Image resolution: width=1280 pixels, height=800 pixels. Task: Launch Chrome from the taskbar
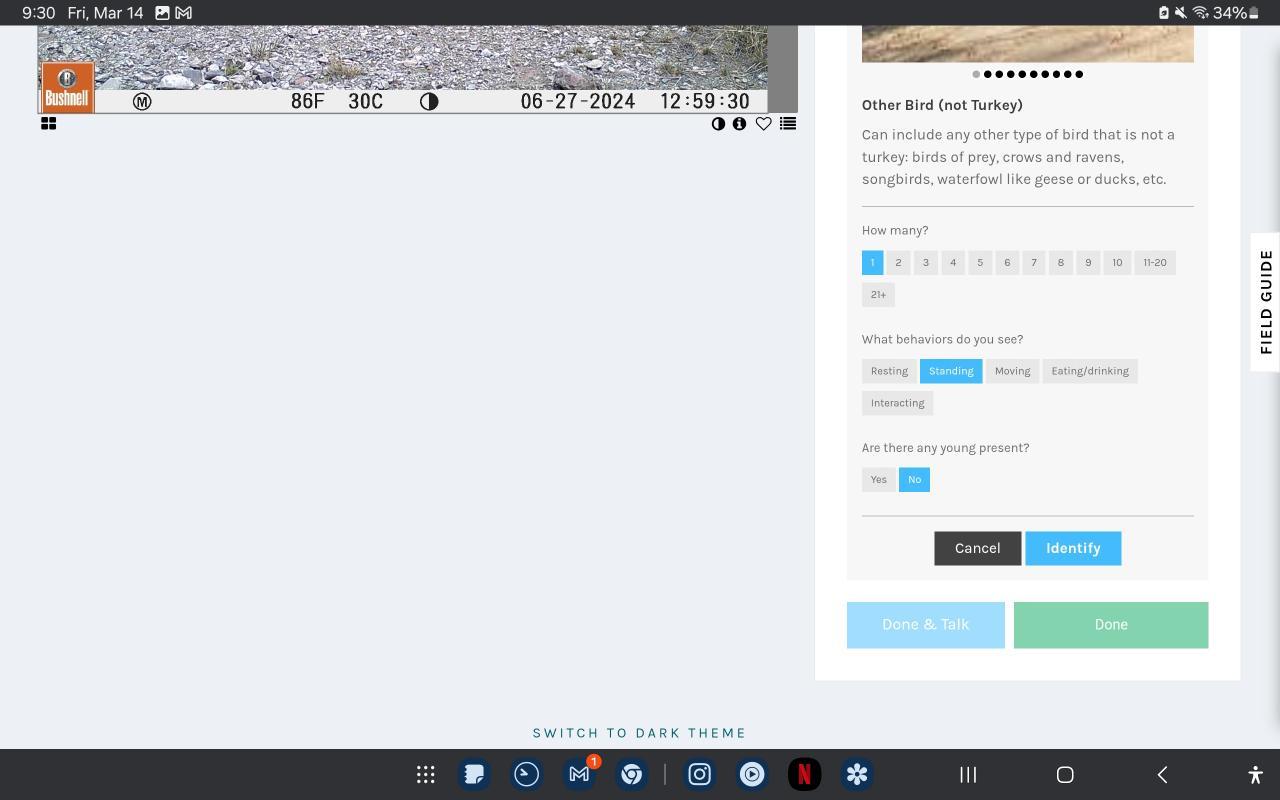631,775
